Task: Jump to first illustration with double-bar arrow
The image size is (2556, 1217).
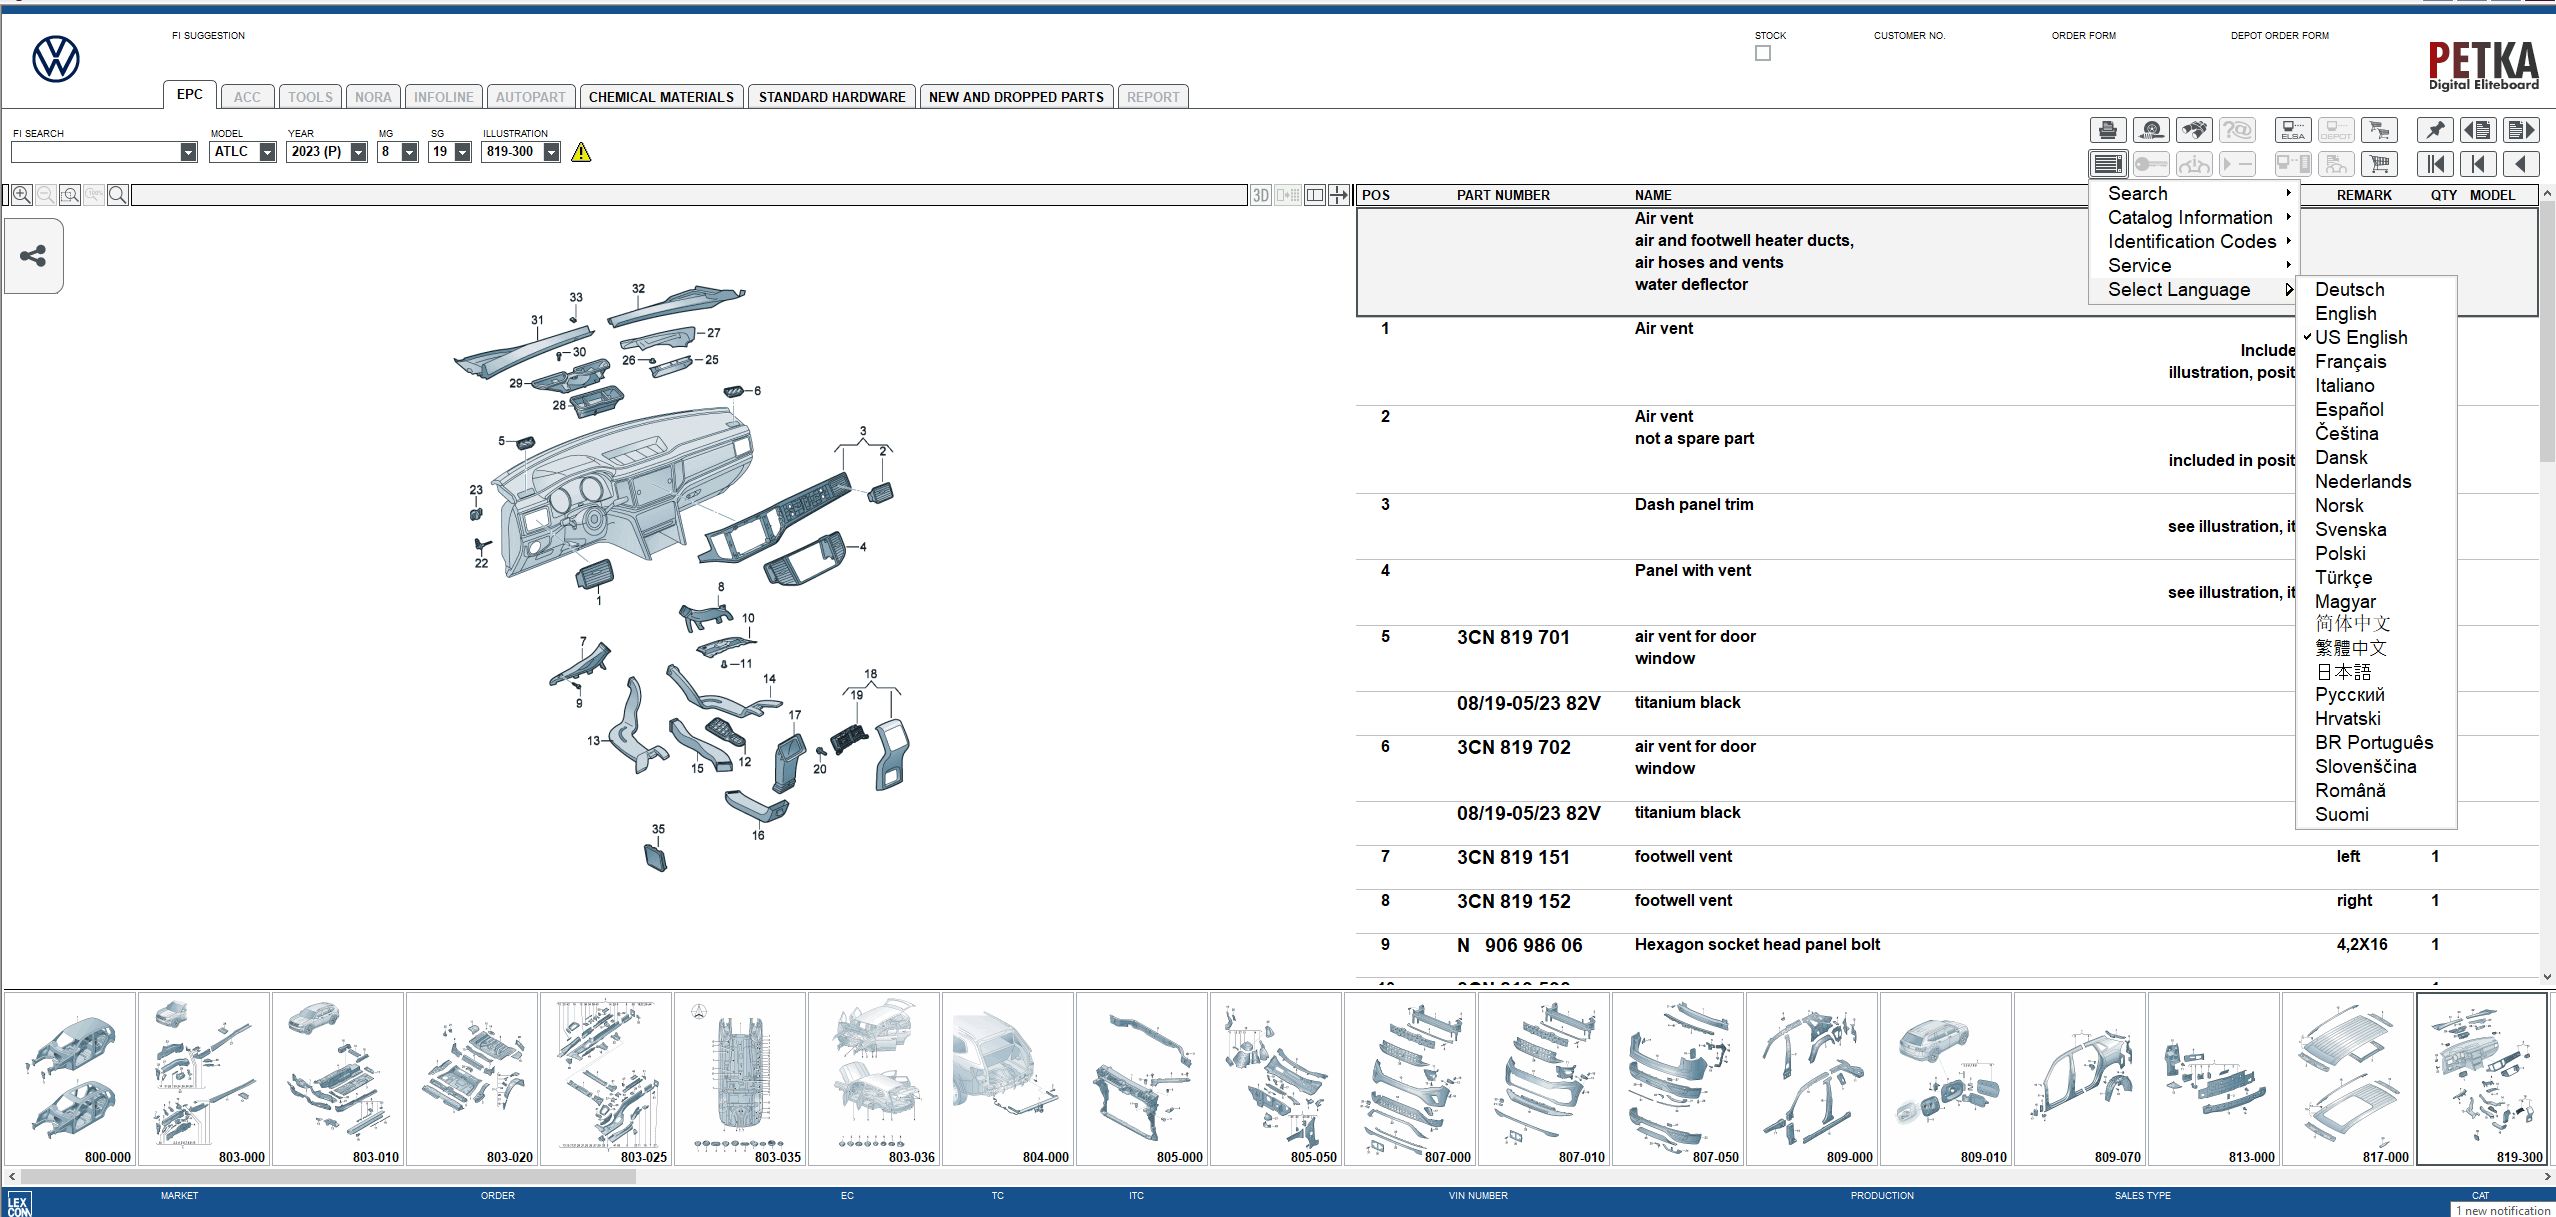Action: coord(2435,164)
